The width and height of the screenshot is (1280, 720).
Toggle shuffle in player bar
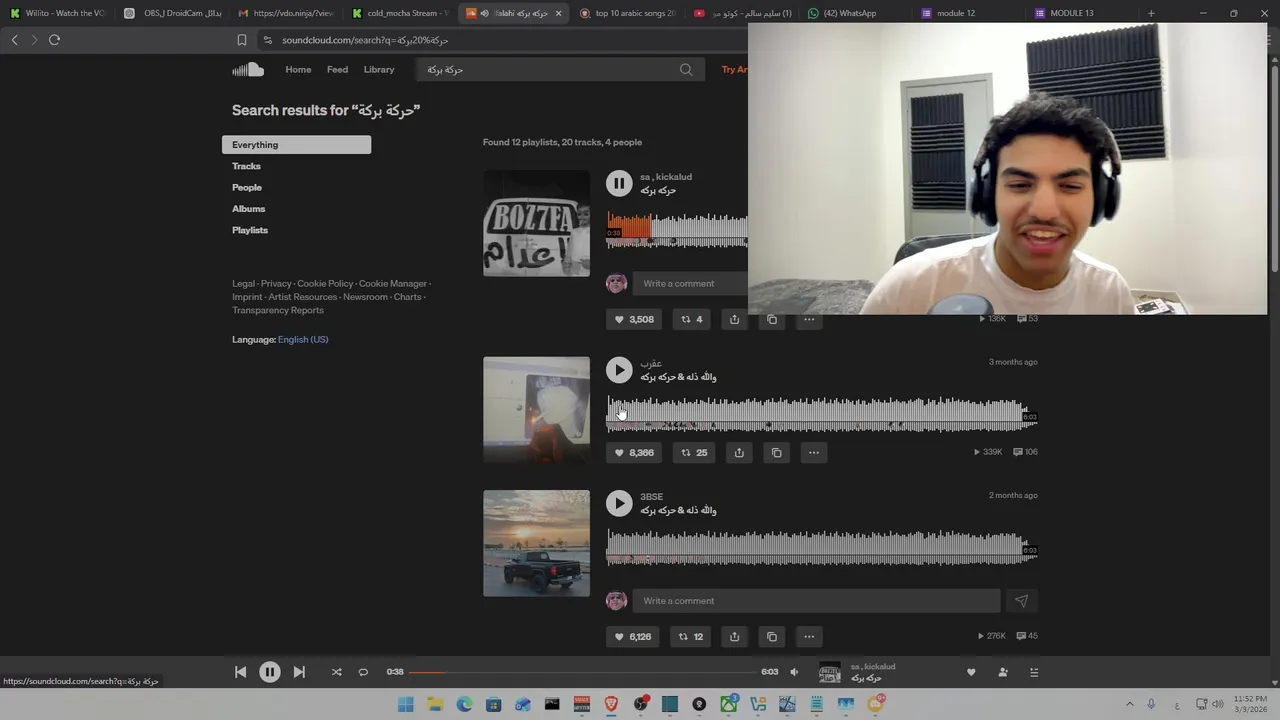point(336,672)
